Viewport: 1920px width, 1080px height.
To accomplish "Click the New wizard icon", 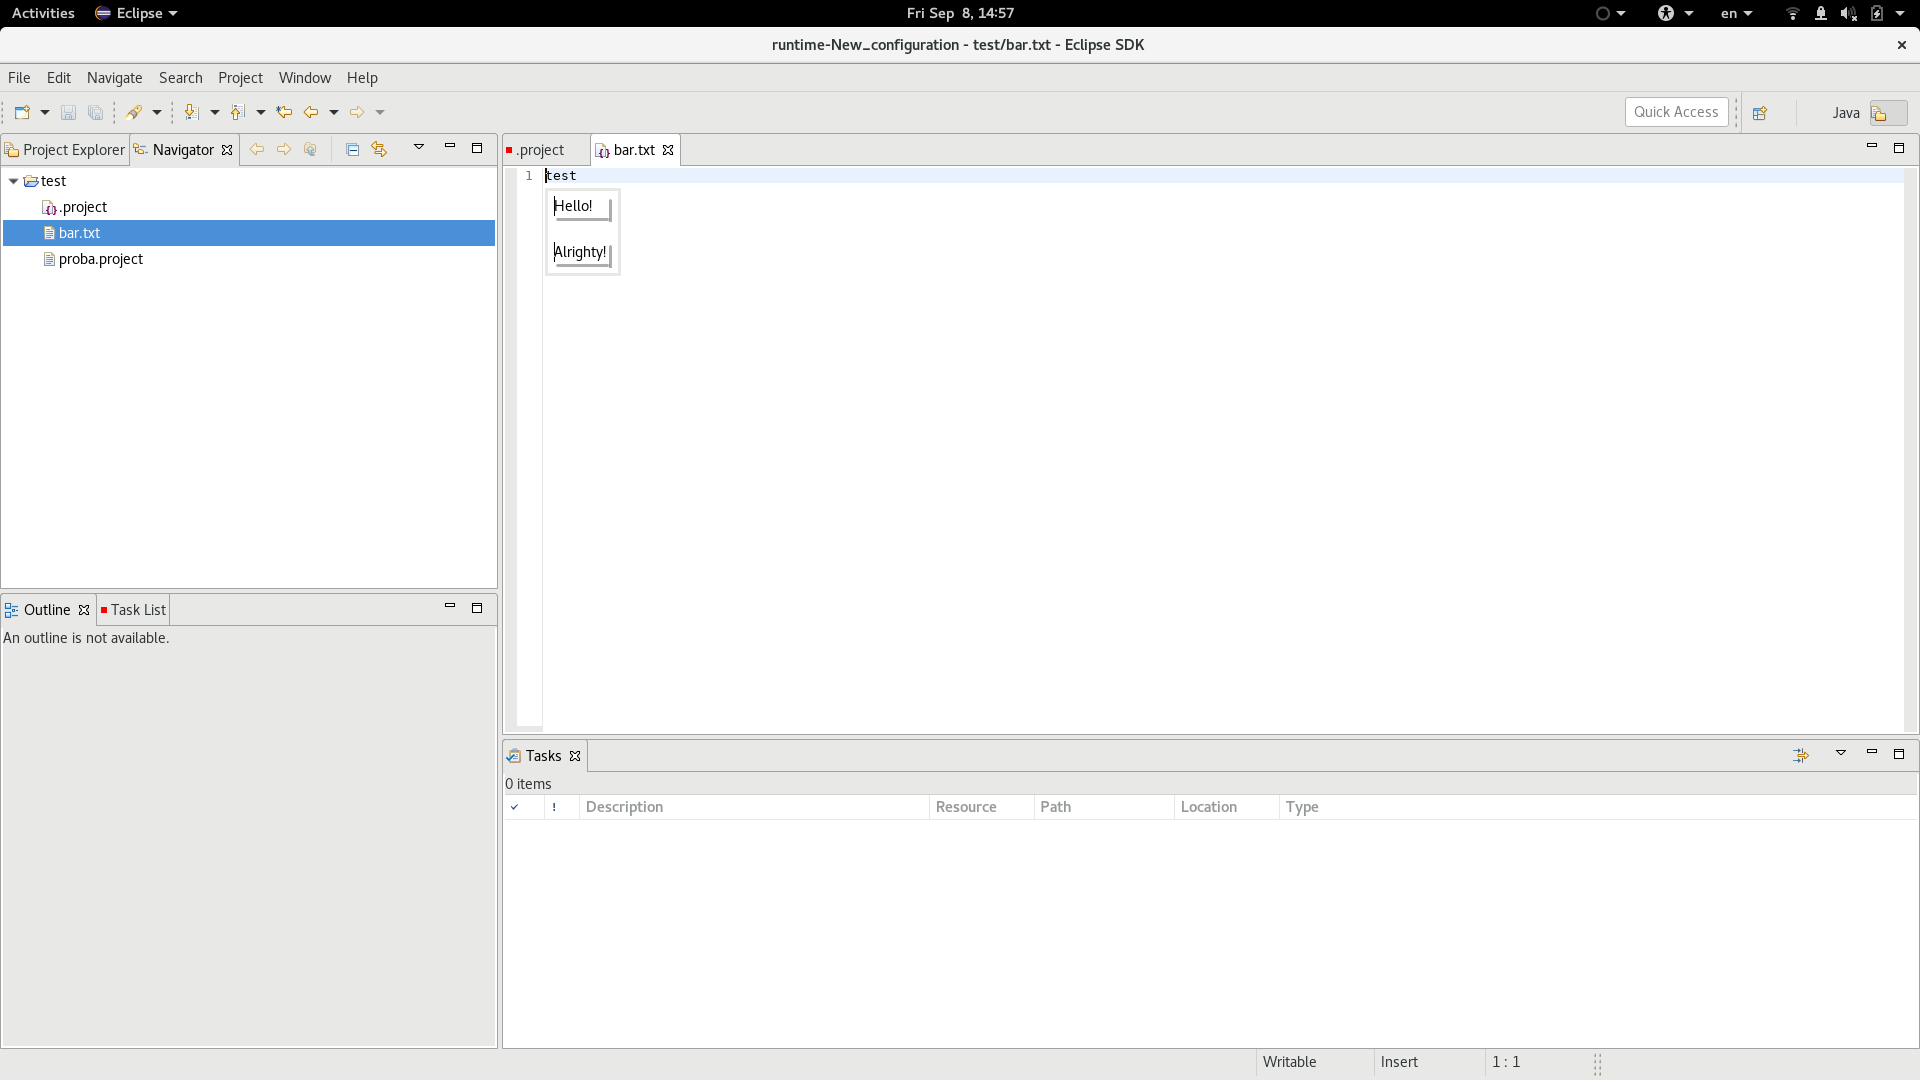I will point(22,112).
